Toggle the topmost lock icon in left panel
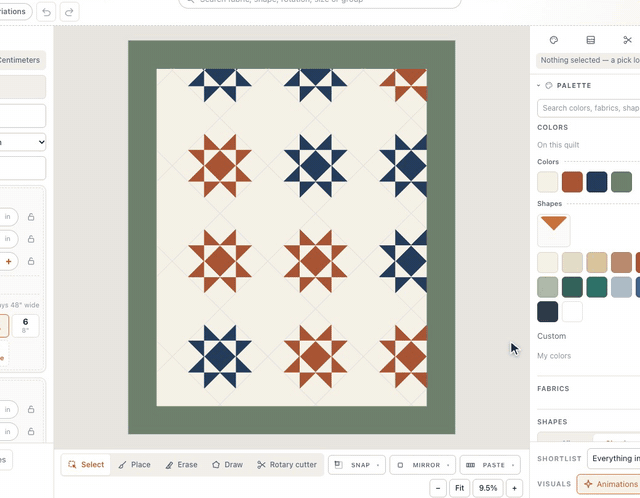 coord(31,217)
